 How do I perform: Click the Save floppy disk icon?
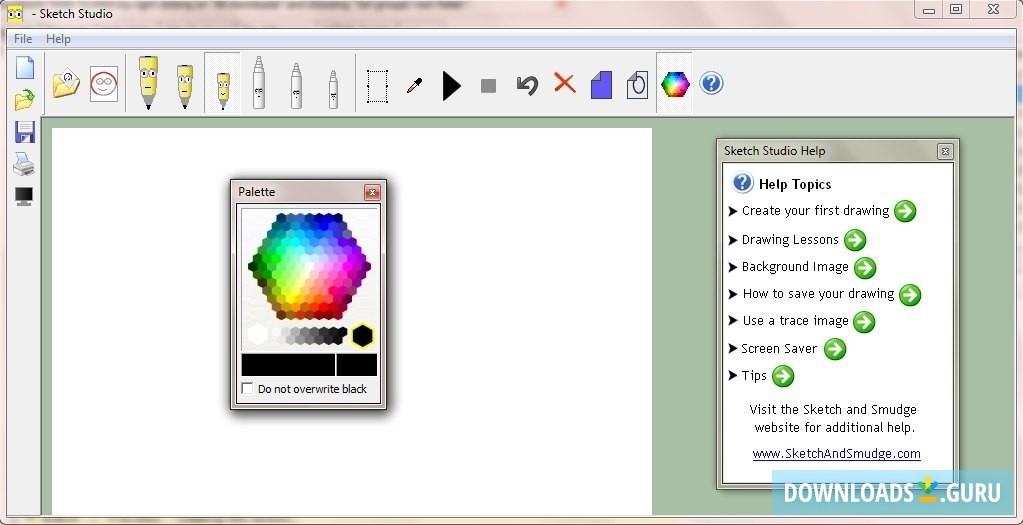pos(24,132)
